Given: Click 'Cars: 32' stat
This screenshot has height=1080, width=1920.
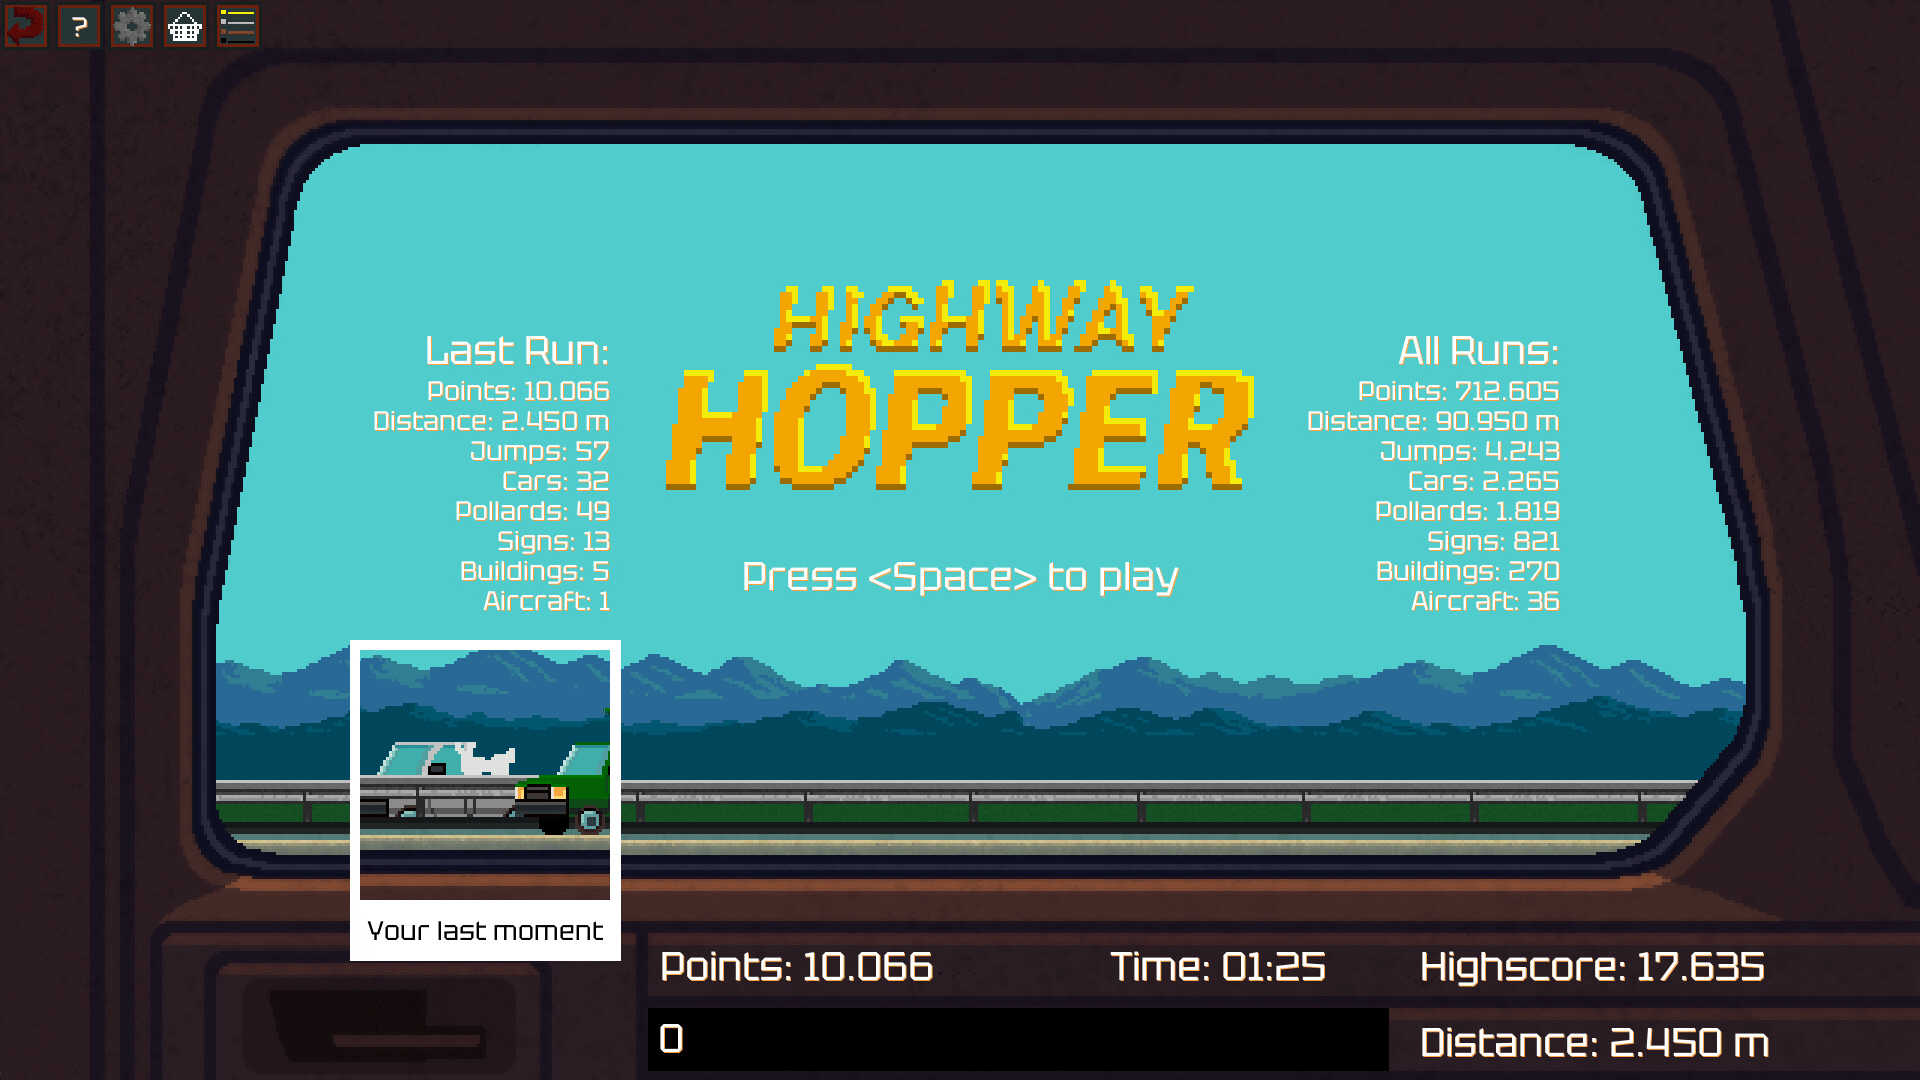Looking at the screenshot, I should [x=556, y=481].
